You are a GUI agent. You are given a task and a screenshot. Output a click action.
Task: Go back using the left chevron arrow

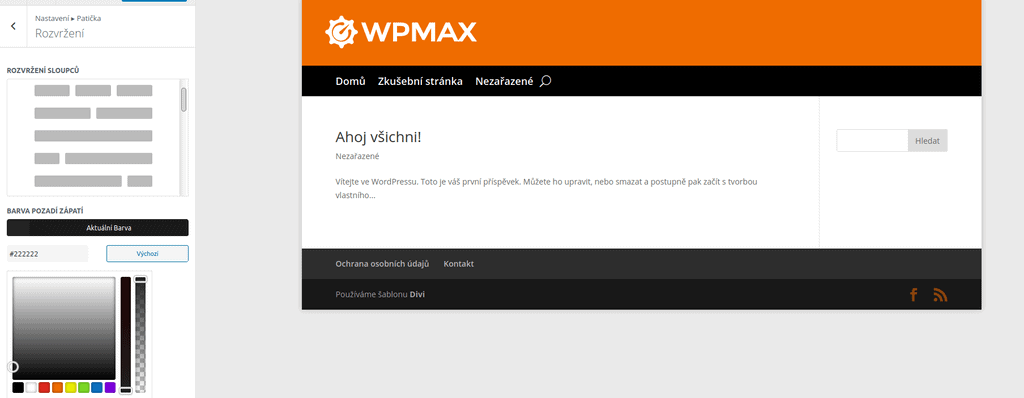tap(13, 26)
